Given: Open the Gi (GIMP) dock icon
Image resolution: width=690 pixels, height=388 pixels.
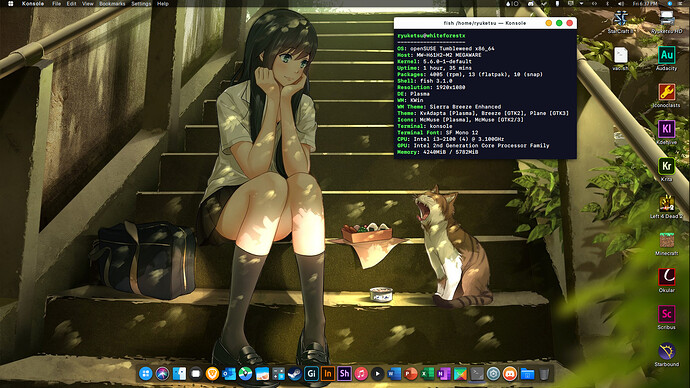Looking at the screenshot, I should (312, 374).
